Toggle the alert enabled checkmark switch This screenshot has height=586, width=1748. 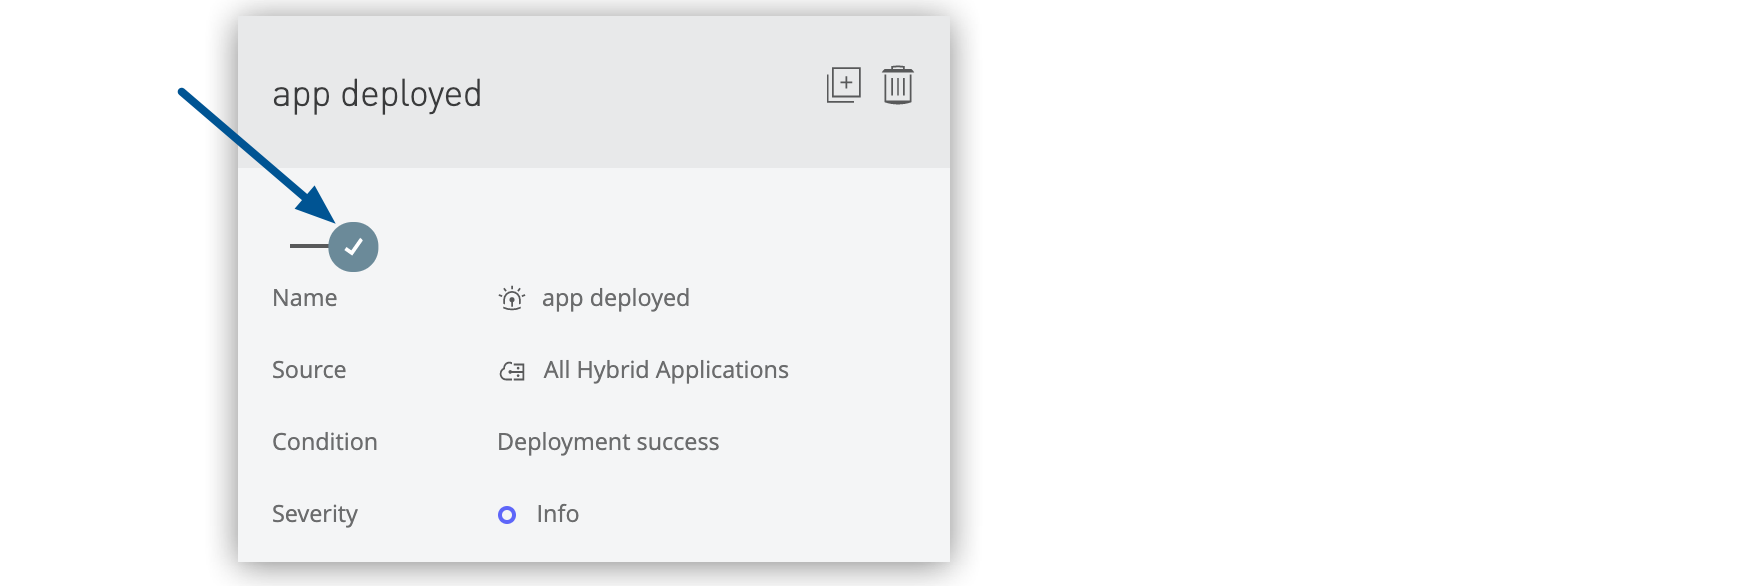click(353, 247)
